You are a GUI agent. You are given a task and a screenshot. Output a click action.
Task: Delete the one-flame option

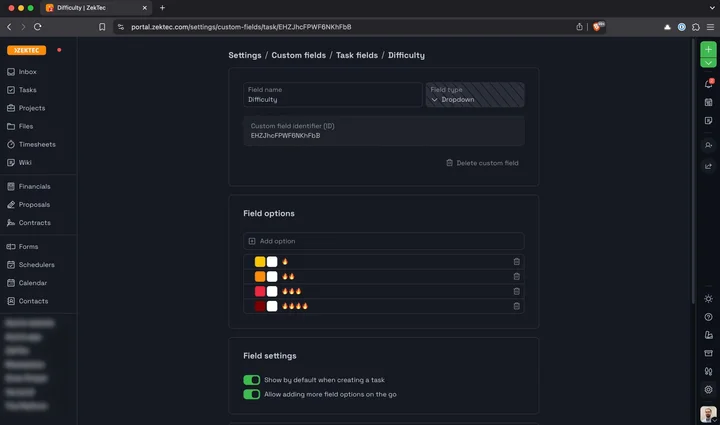coord(517,262)
